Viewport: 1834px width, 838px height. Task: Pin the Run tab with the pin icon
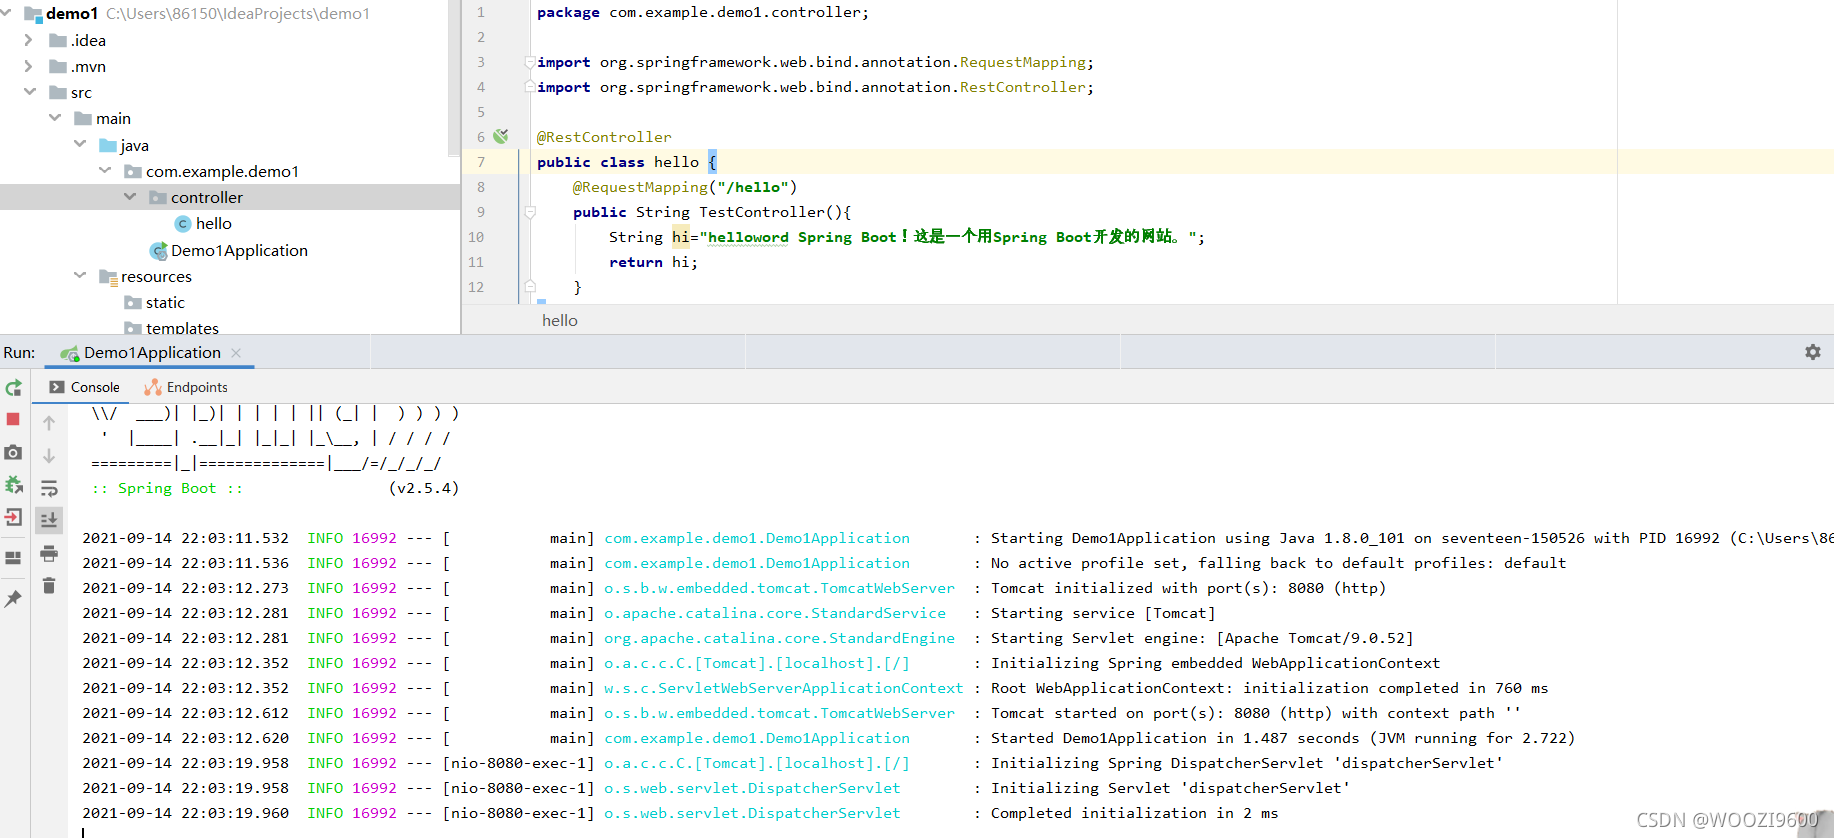tap(13, 598)
